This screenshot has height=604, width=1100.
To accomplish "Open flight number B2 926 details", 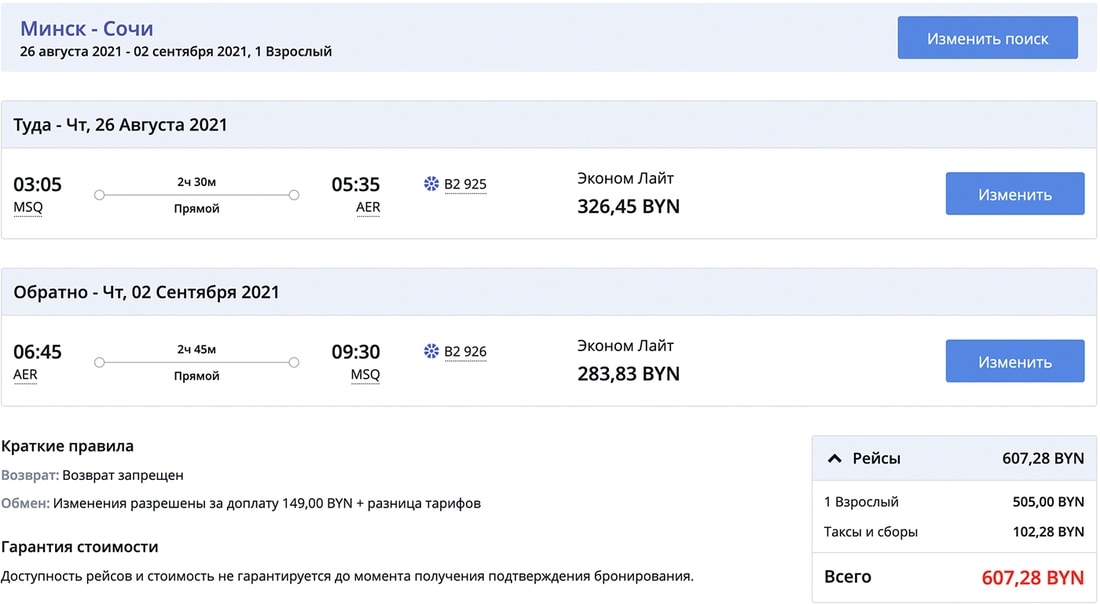I will (465, 351).
